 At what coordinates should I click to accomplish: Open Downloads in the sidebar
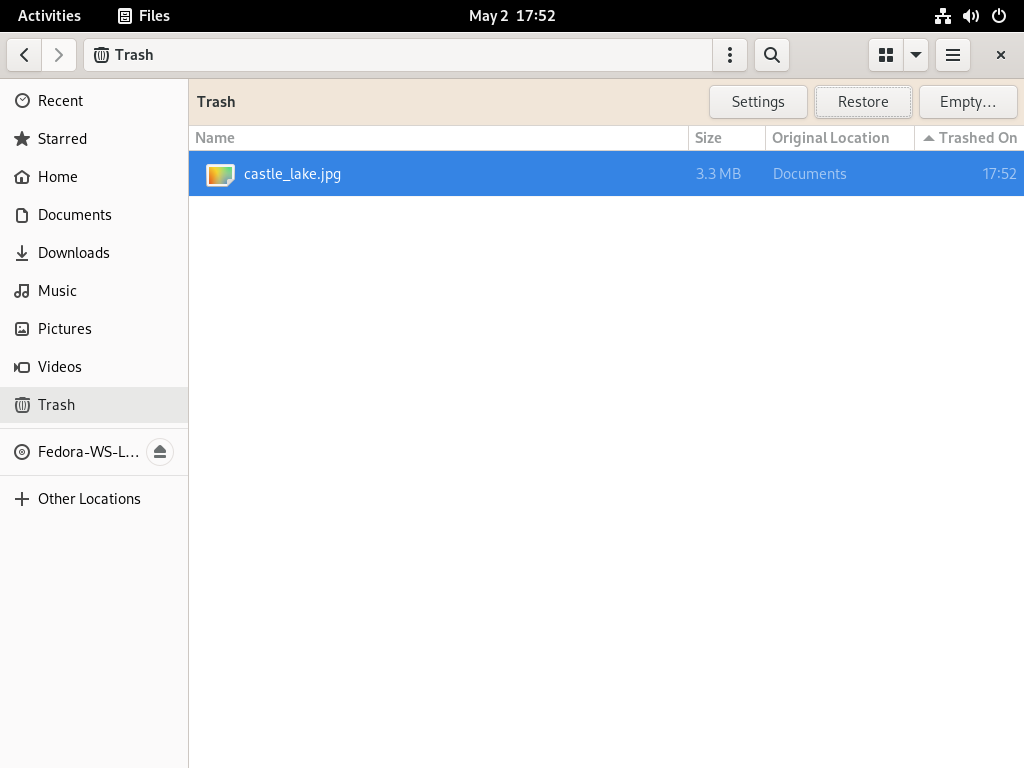[94, 253]
